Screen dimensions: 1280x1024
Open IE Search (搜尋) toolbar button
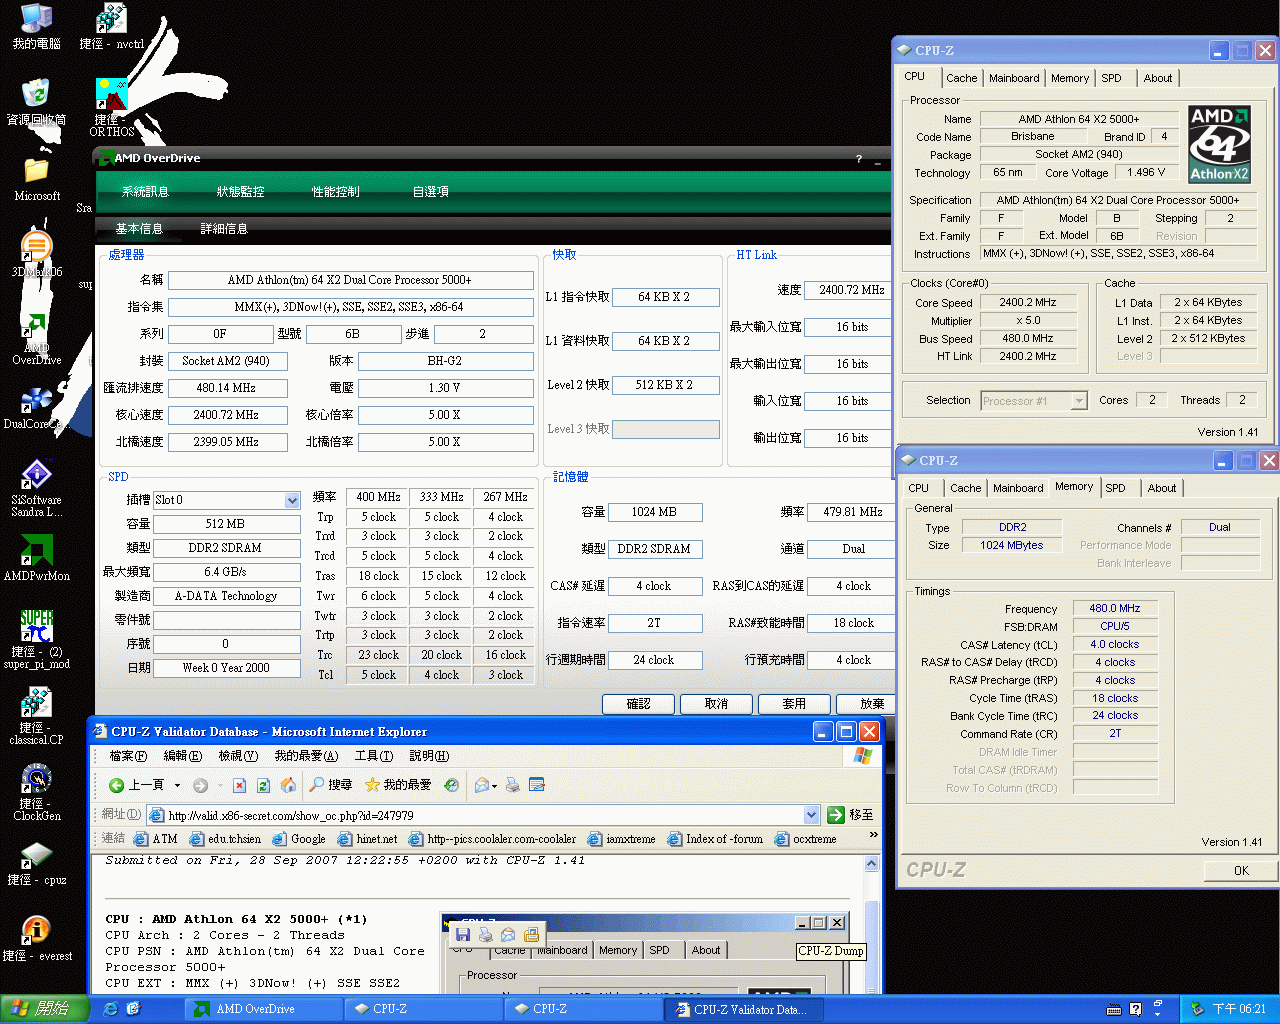[x=331, y=785]
